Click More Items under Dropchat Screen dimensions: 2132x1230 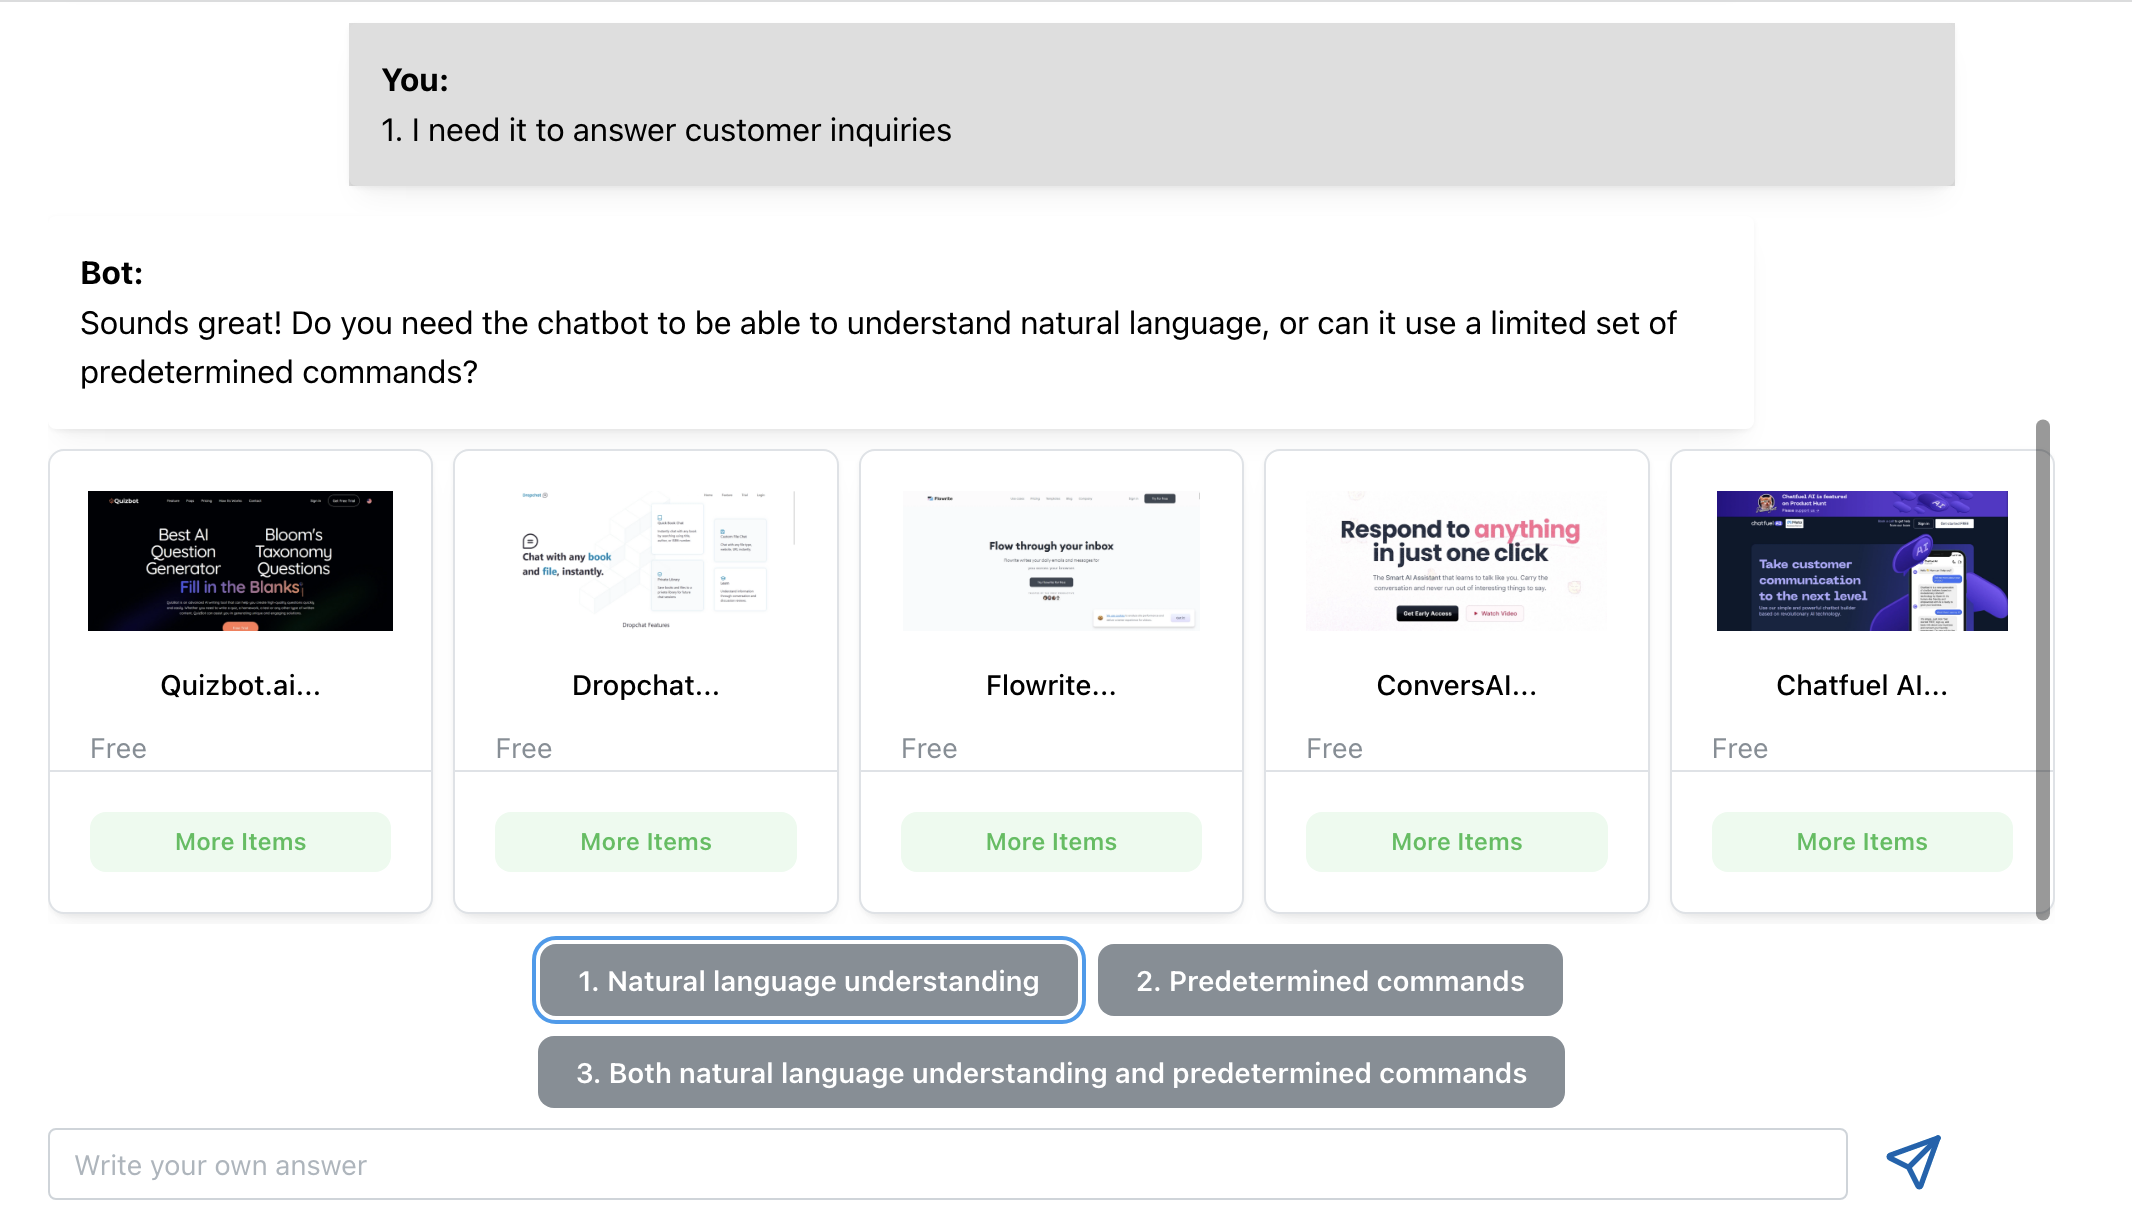point(646,842)
